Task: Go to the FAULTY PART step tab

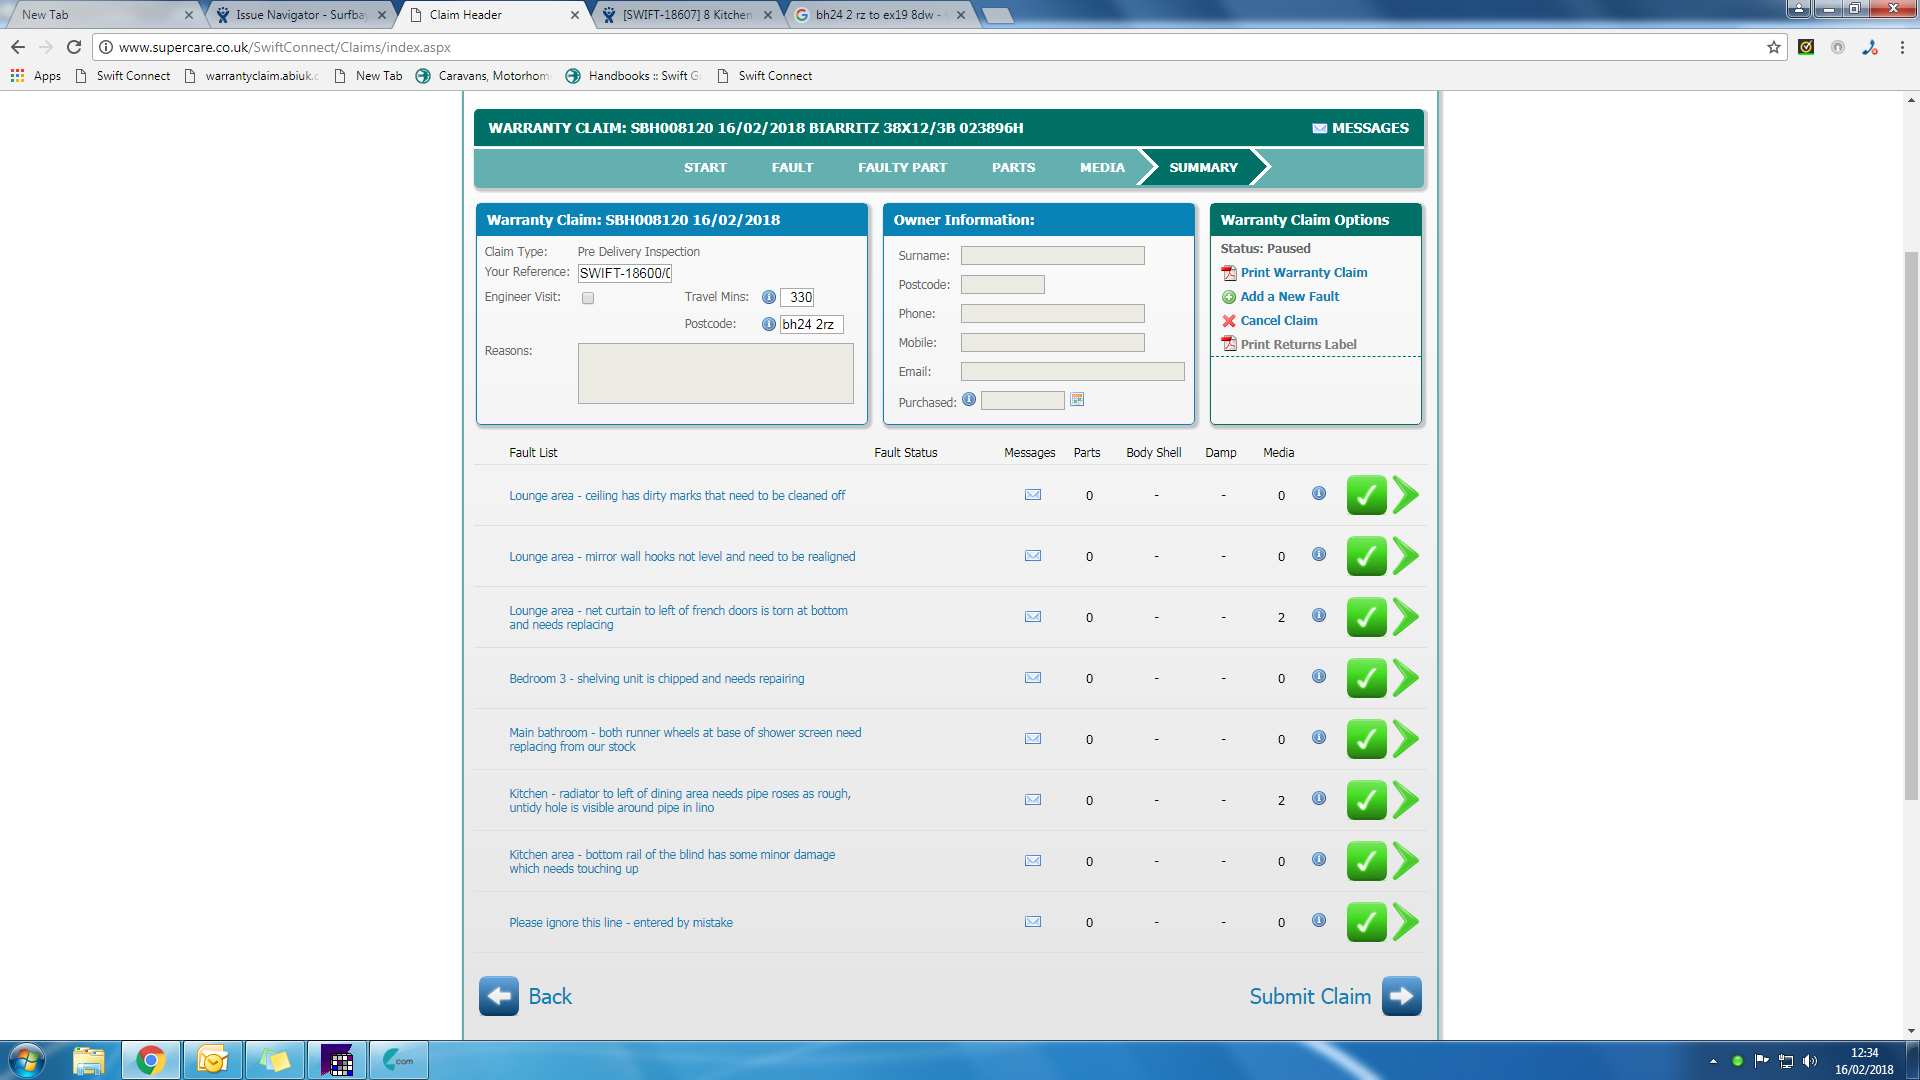Action: pyautogui.click(x=902, y=167)
